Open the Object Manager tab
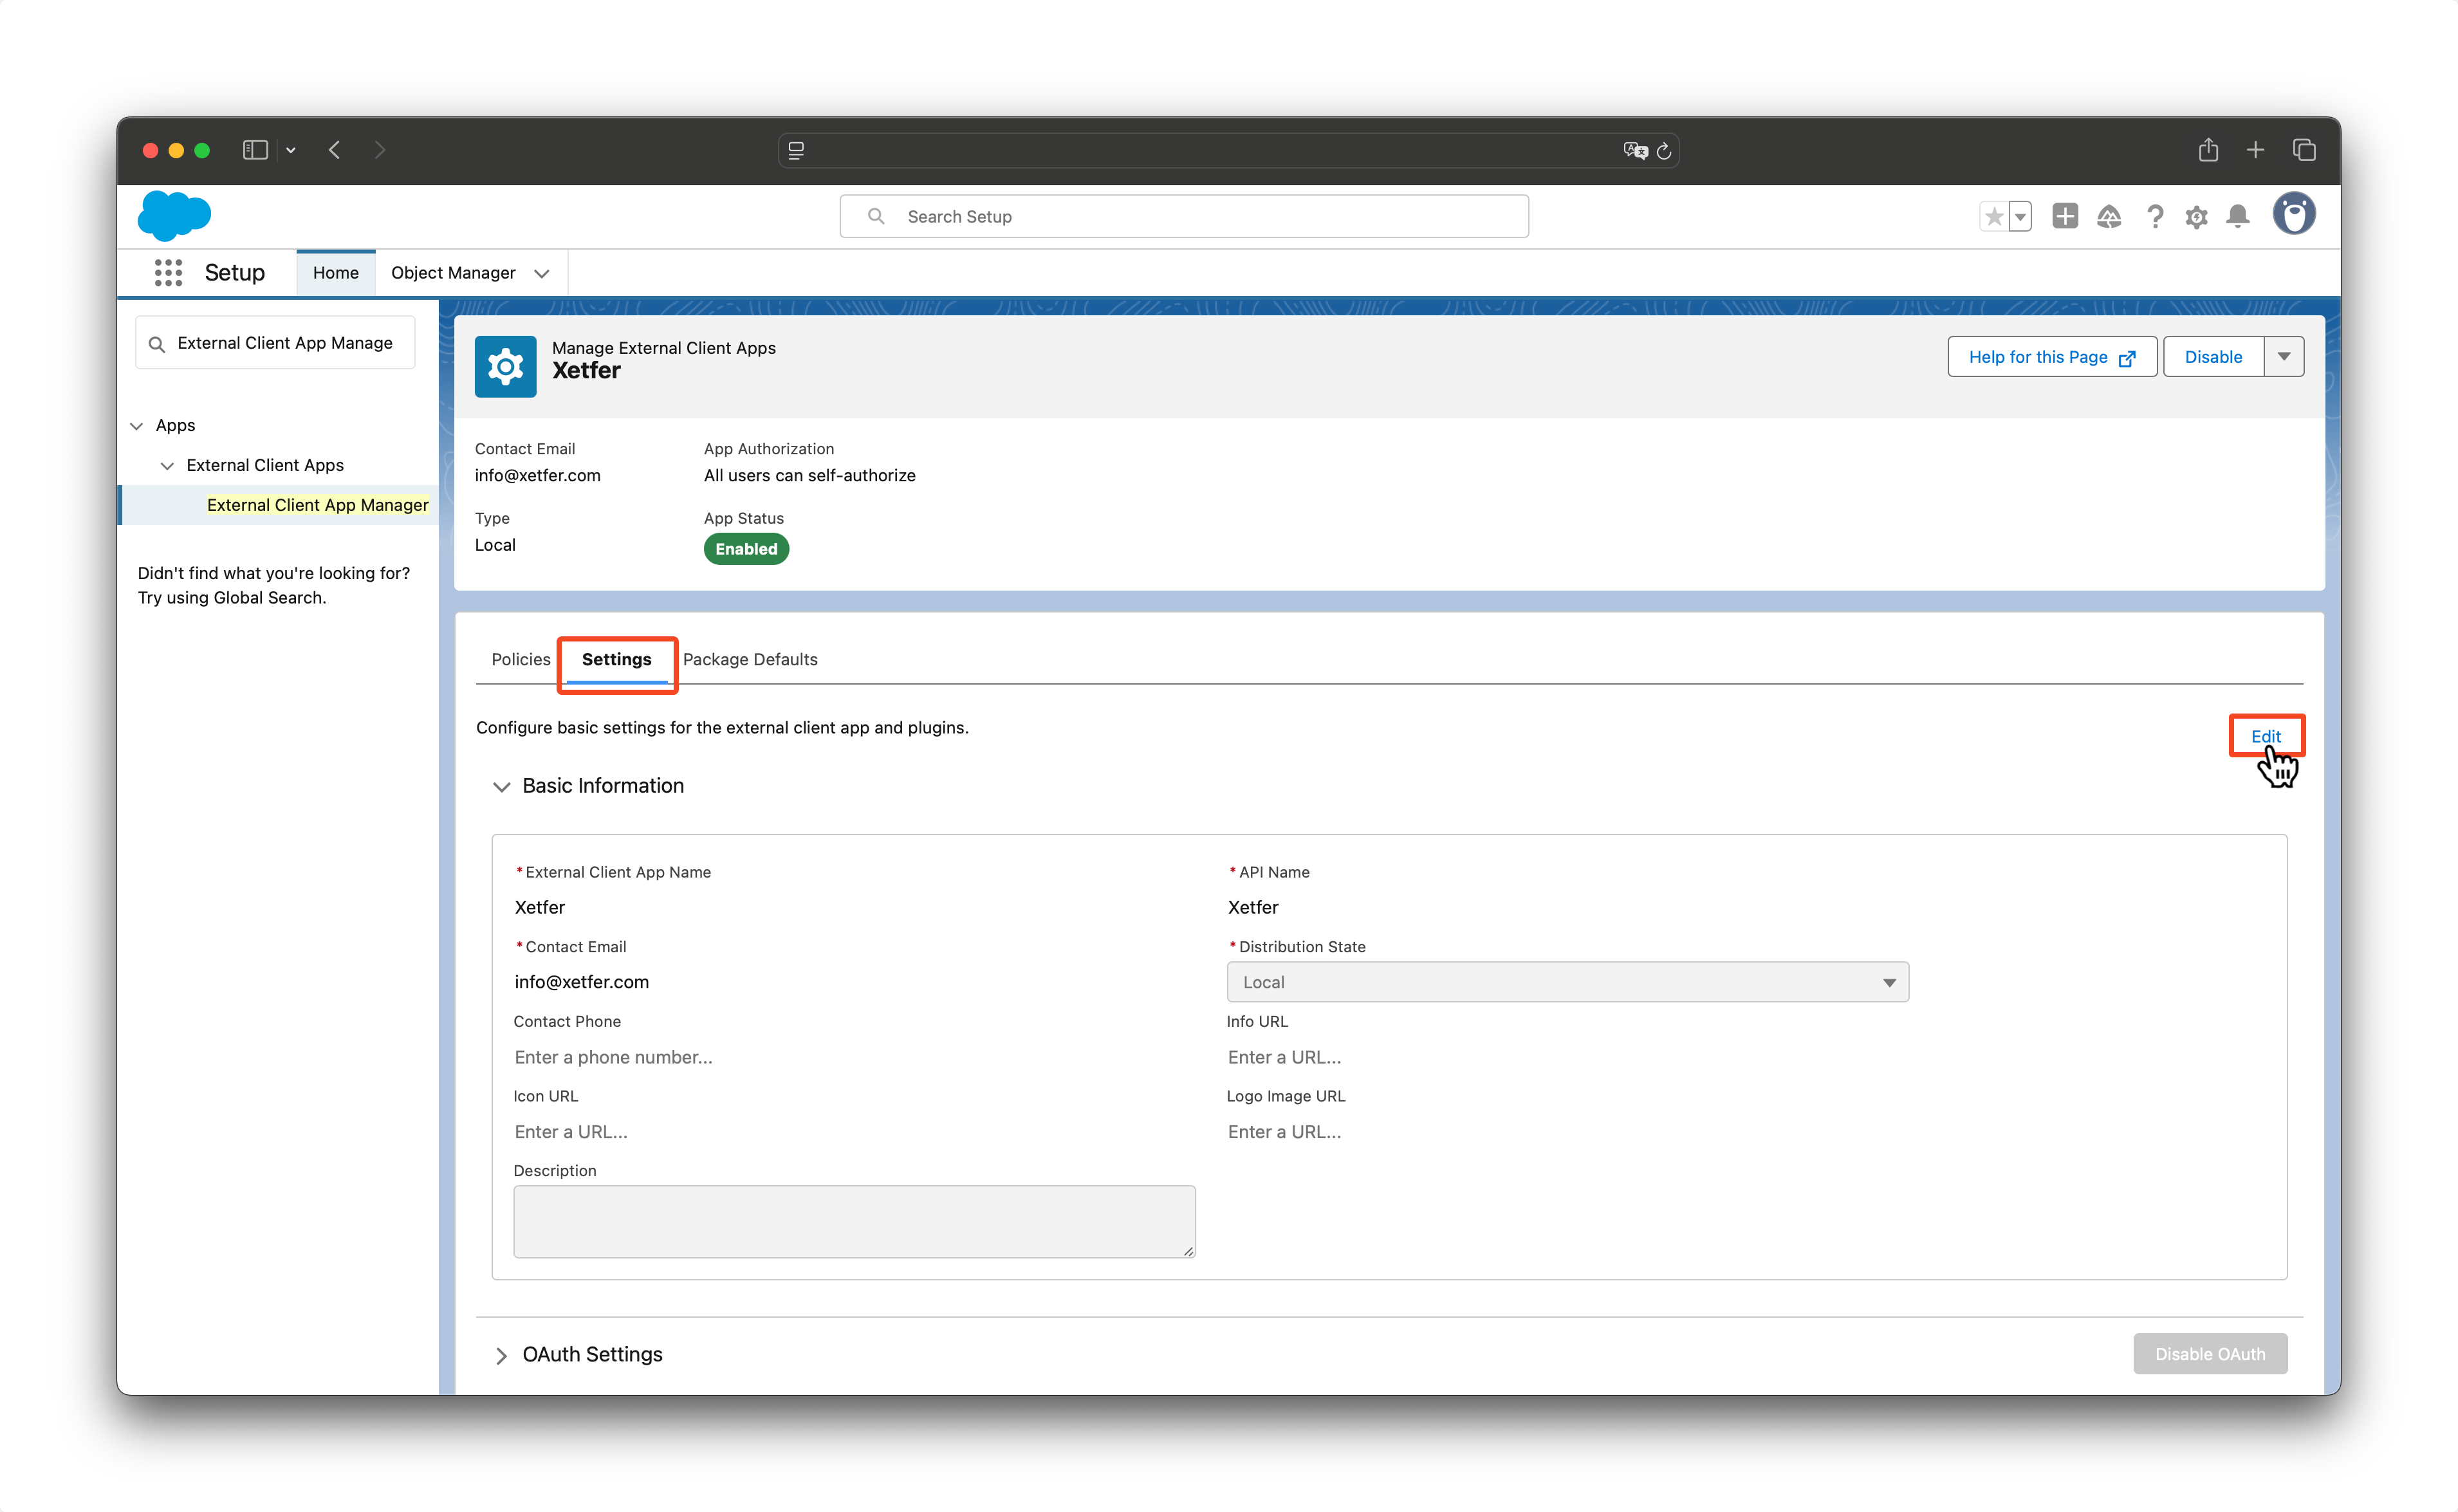This screenshot has width=2458, height=1512. (453, 273)
